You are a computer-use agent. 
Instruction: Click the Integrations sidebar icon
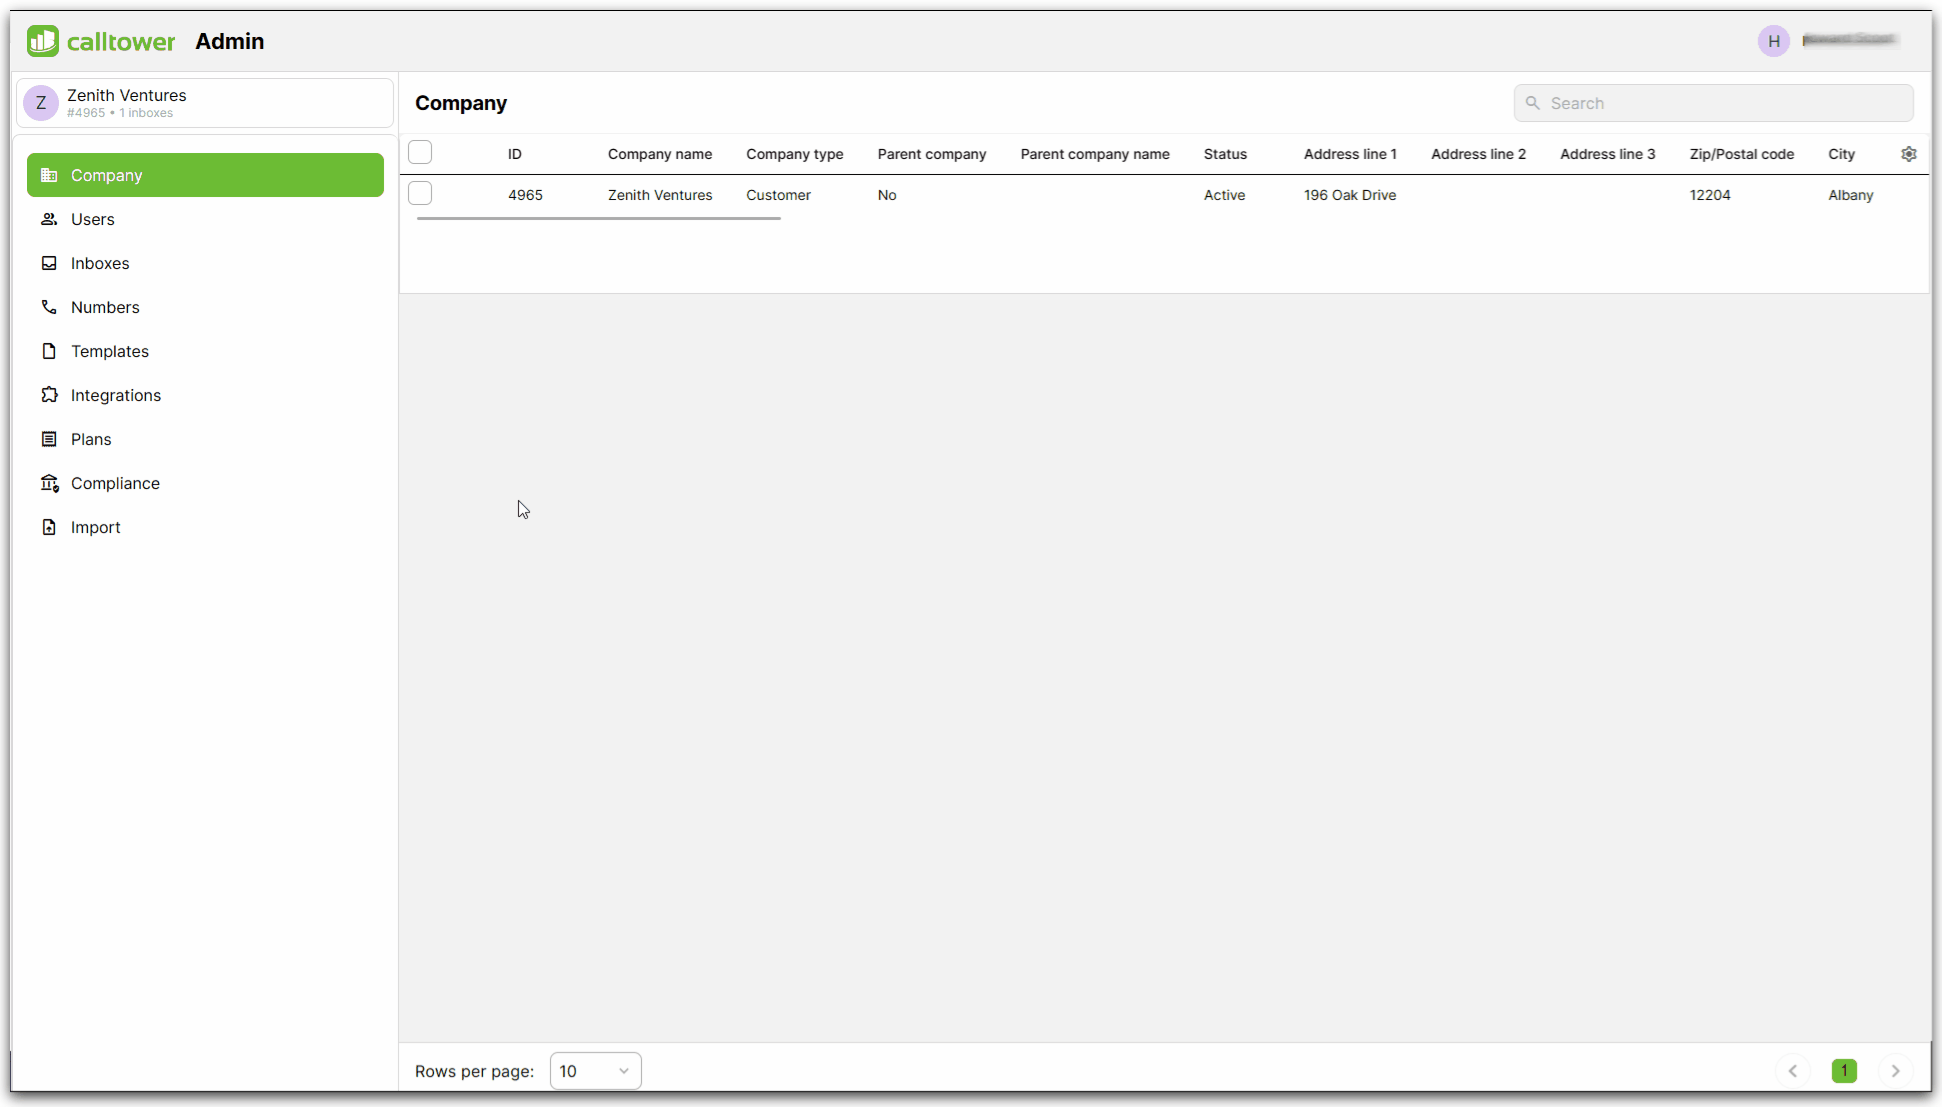tap(48, 395)
